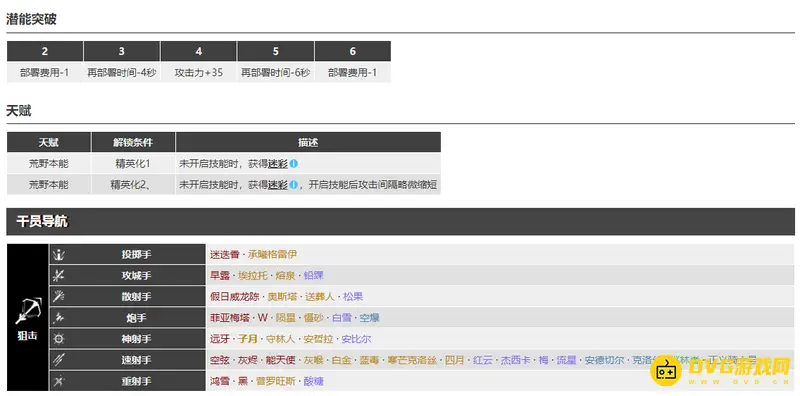Viewport: 800px width, 396px height.
Task: Open operator 白金 page
Action: coord(342,360)
